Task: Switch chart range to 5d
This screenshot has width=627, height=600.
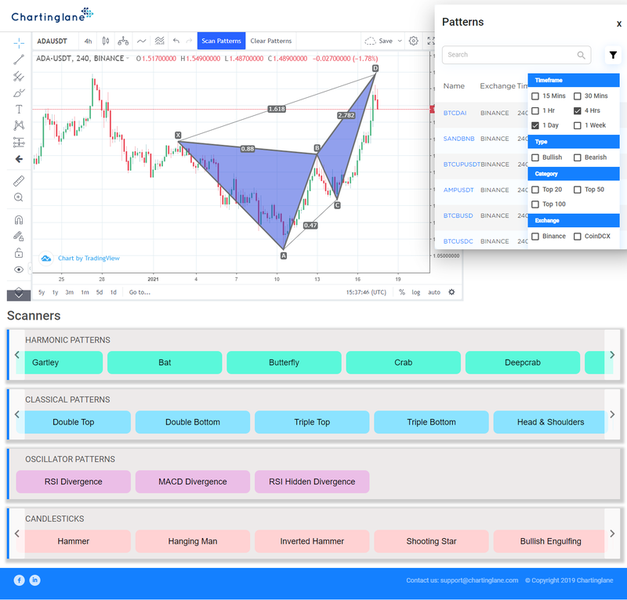Action: [100, 292]
